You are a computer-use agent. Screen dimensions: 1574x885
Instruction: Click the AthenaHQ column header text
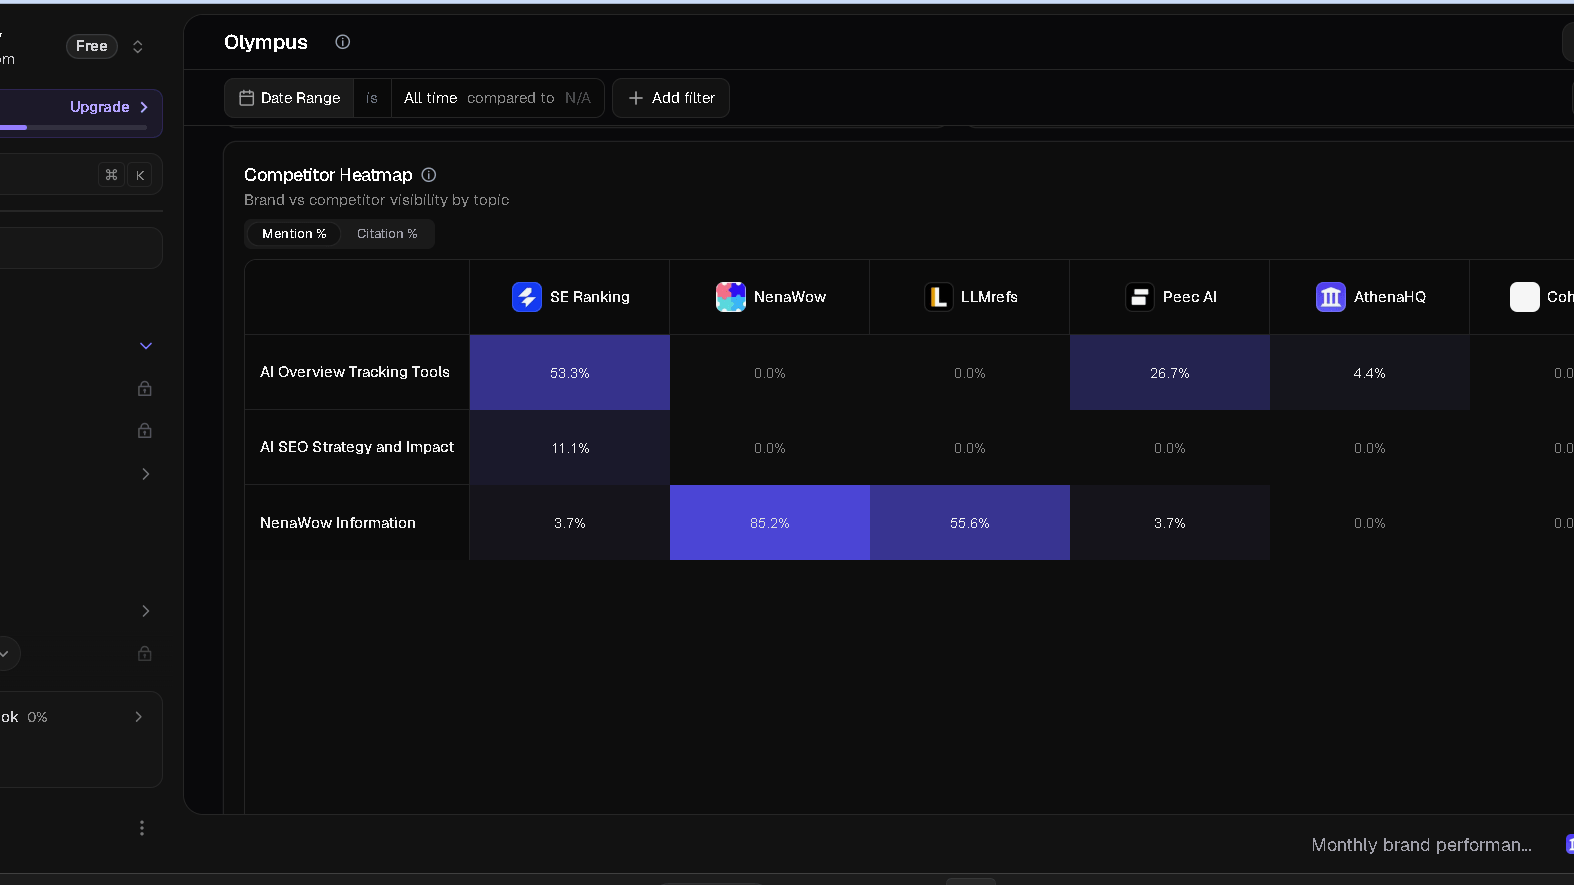coord(1390,297)
